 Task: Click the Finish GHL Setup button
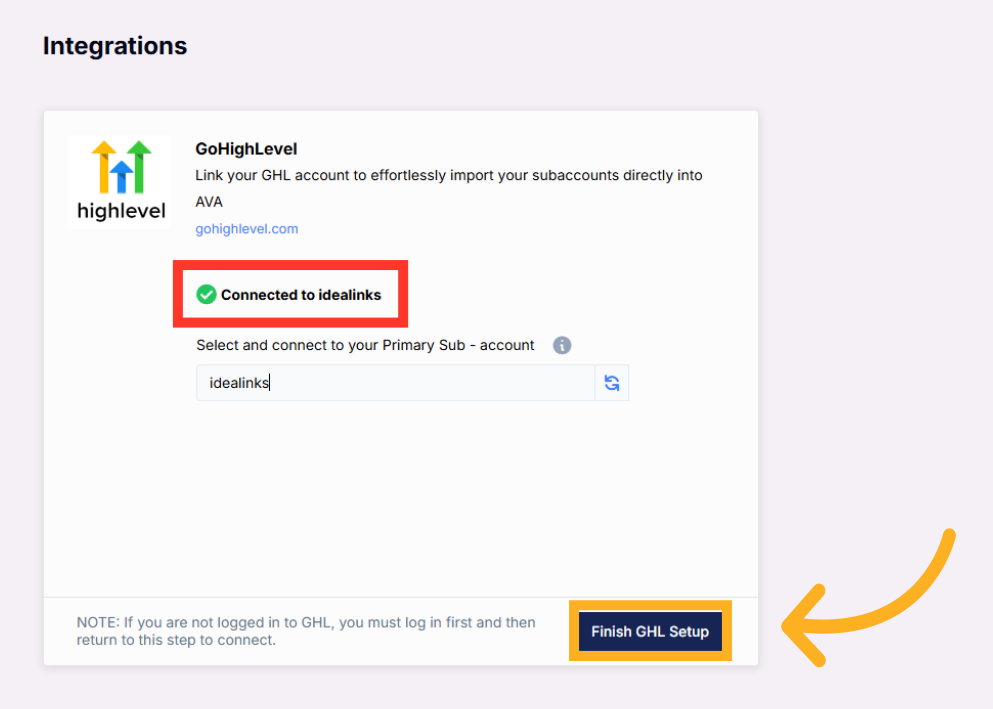(650, 631)
